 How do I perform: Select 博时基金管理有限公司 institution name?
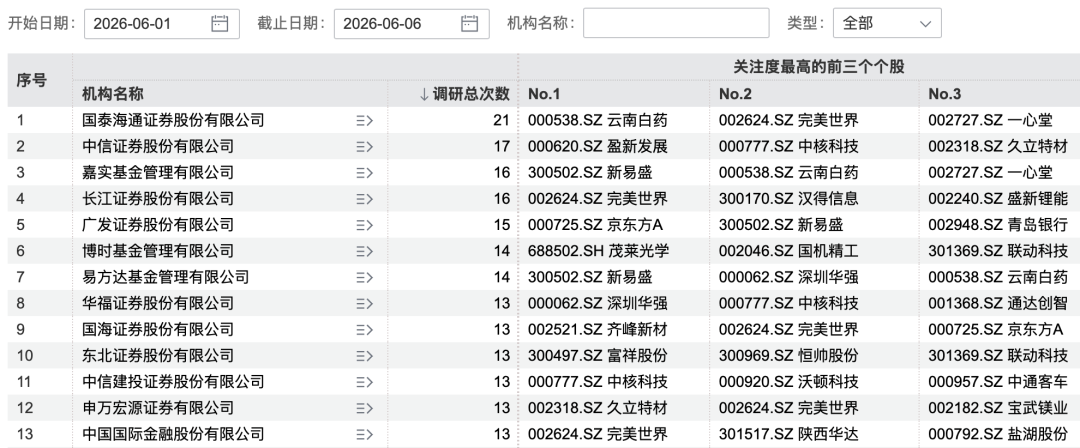click(x=158, y=252)
